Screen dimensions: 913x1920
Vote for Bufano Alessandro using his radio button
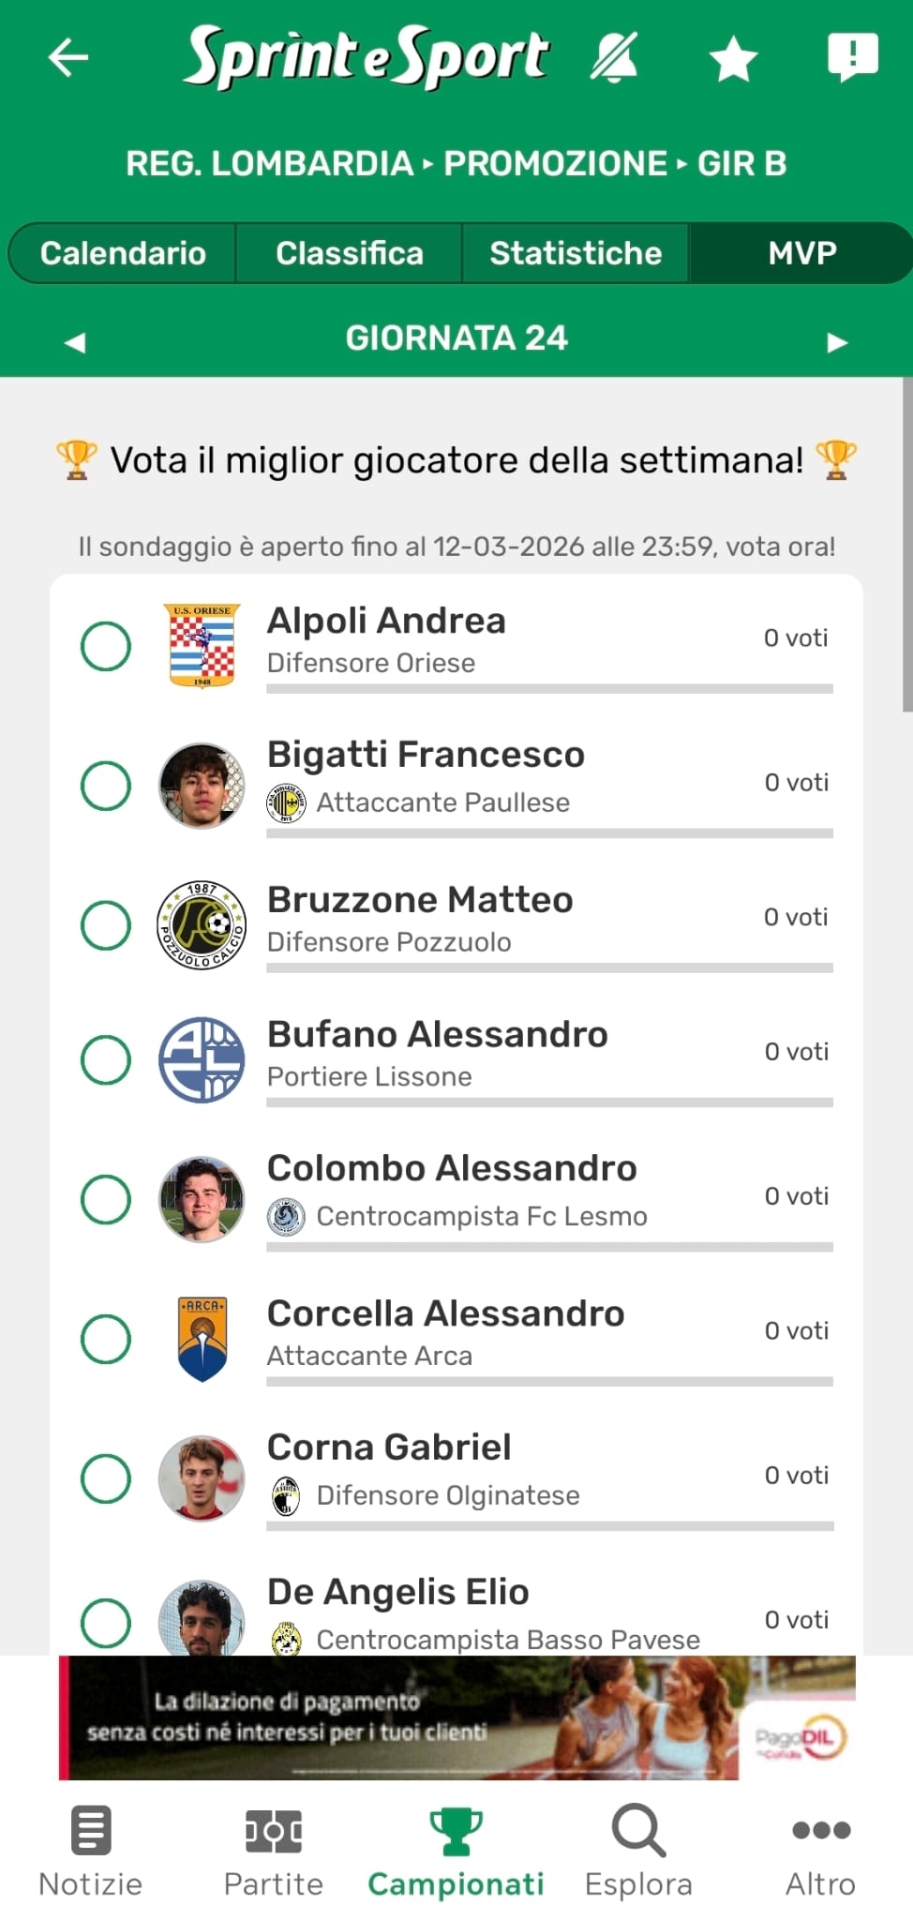(106, 1060)
